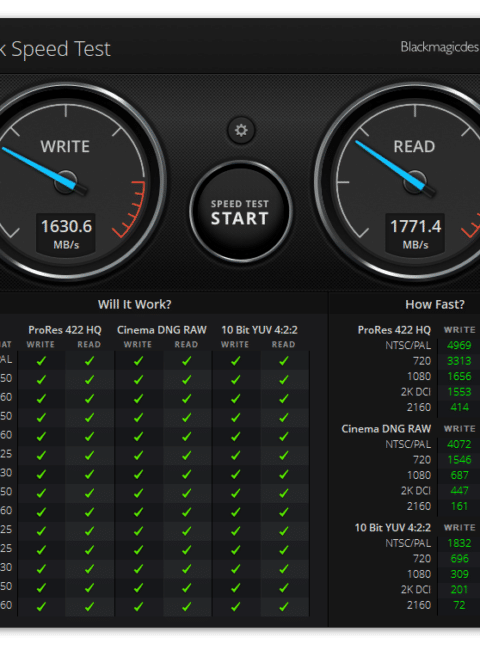Click the Cinema DNG WRITE checkmark in the bottom row
Viewport: 480px width, 650px height.
point(138,607)
